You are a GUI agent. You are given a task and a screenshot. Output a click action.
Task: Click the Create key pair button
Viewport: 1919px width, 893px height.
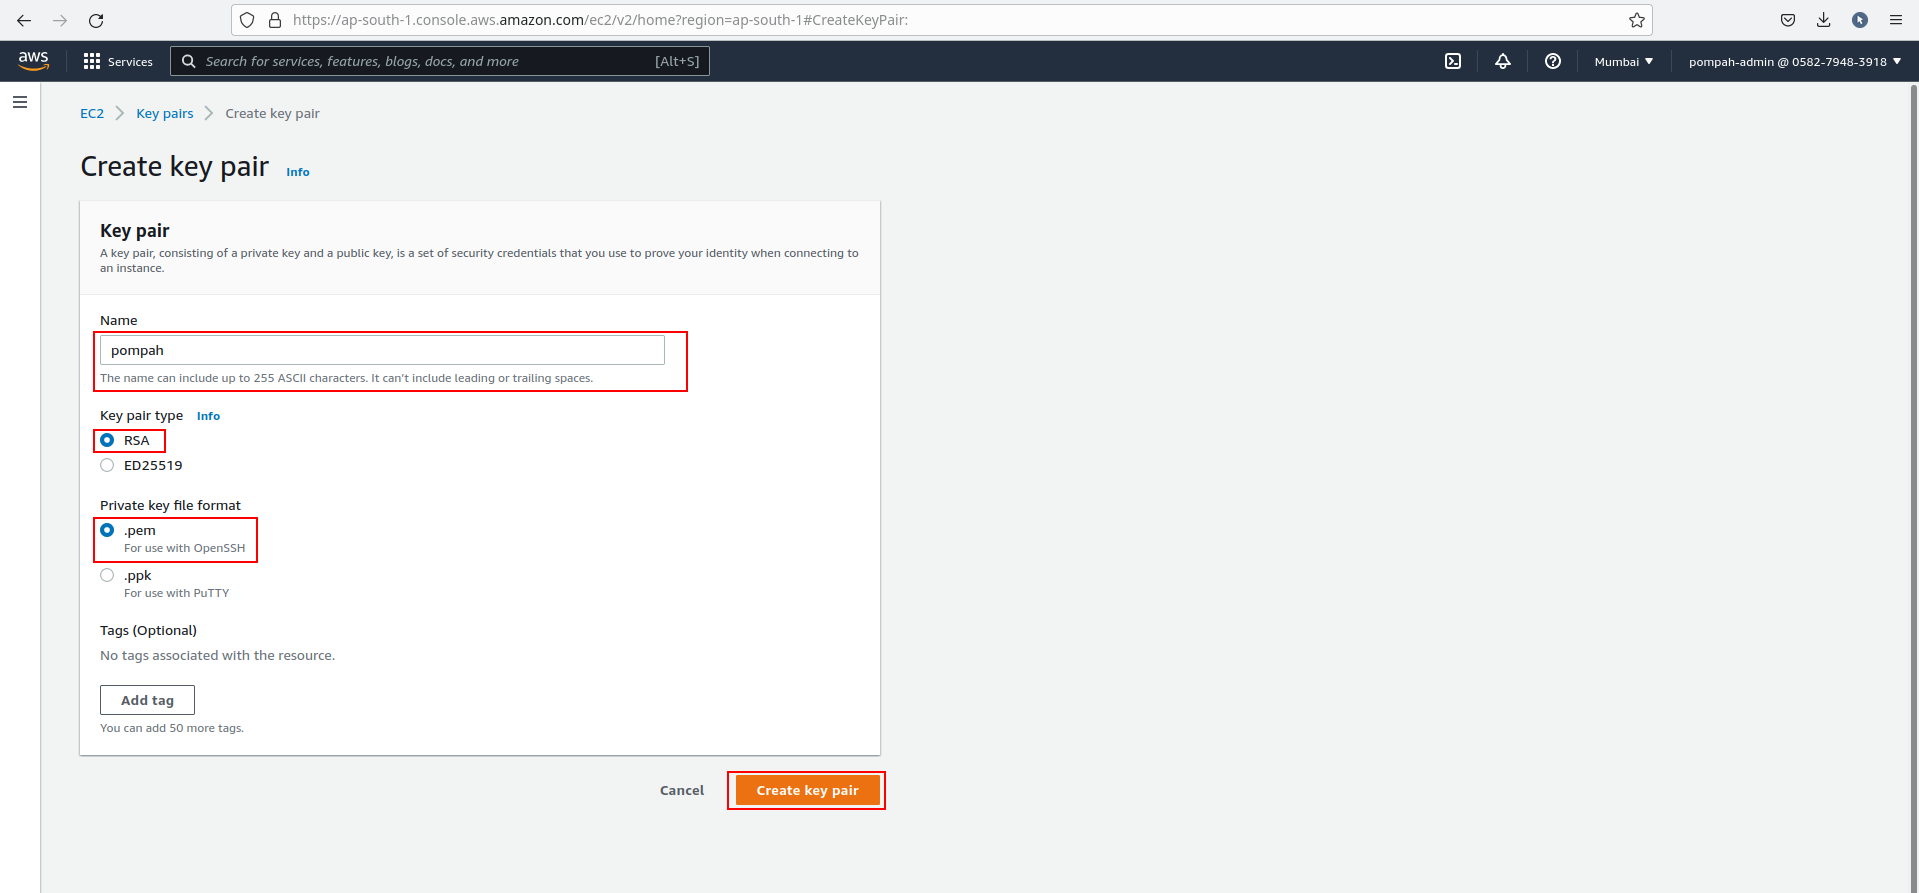point(807,790)
